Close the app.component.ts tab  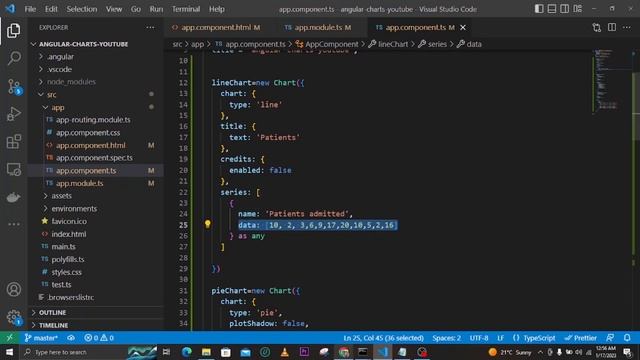[x=463, y=27]
